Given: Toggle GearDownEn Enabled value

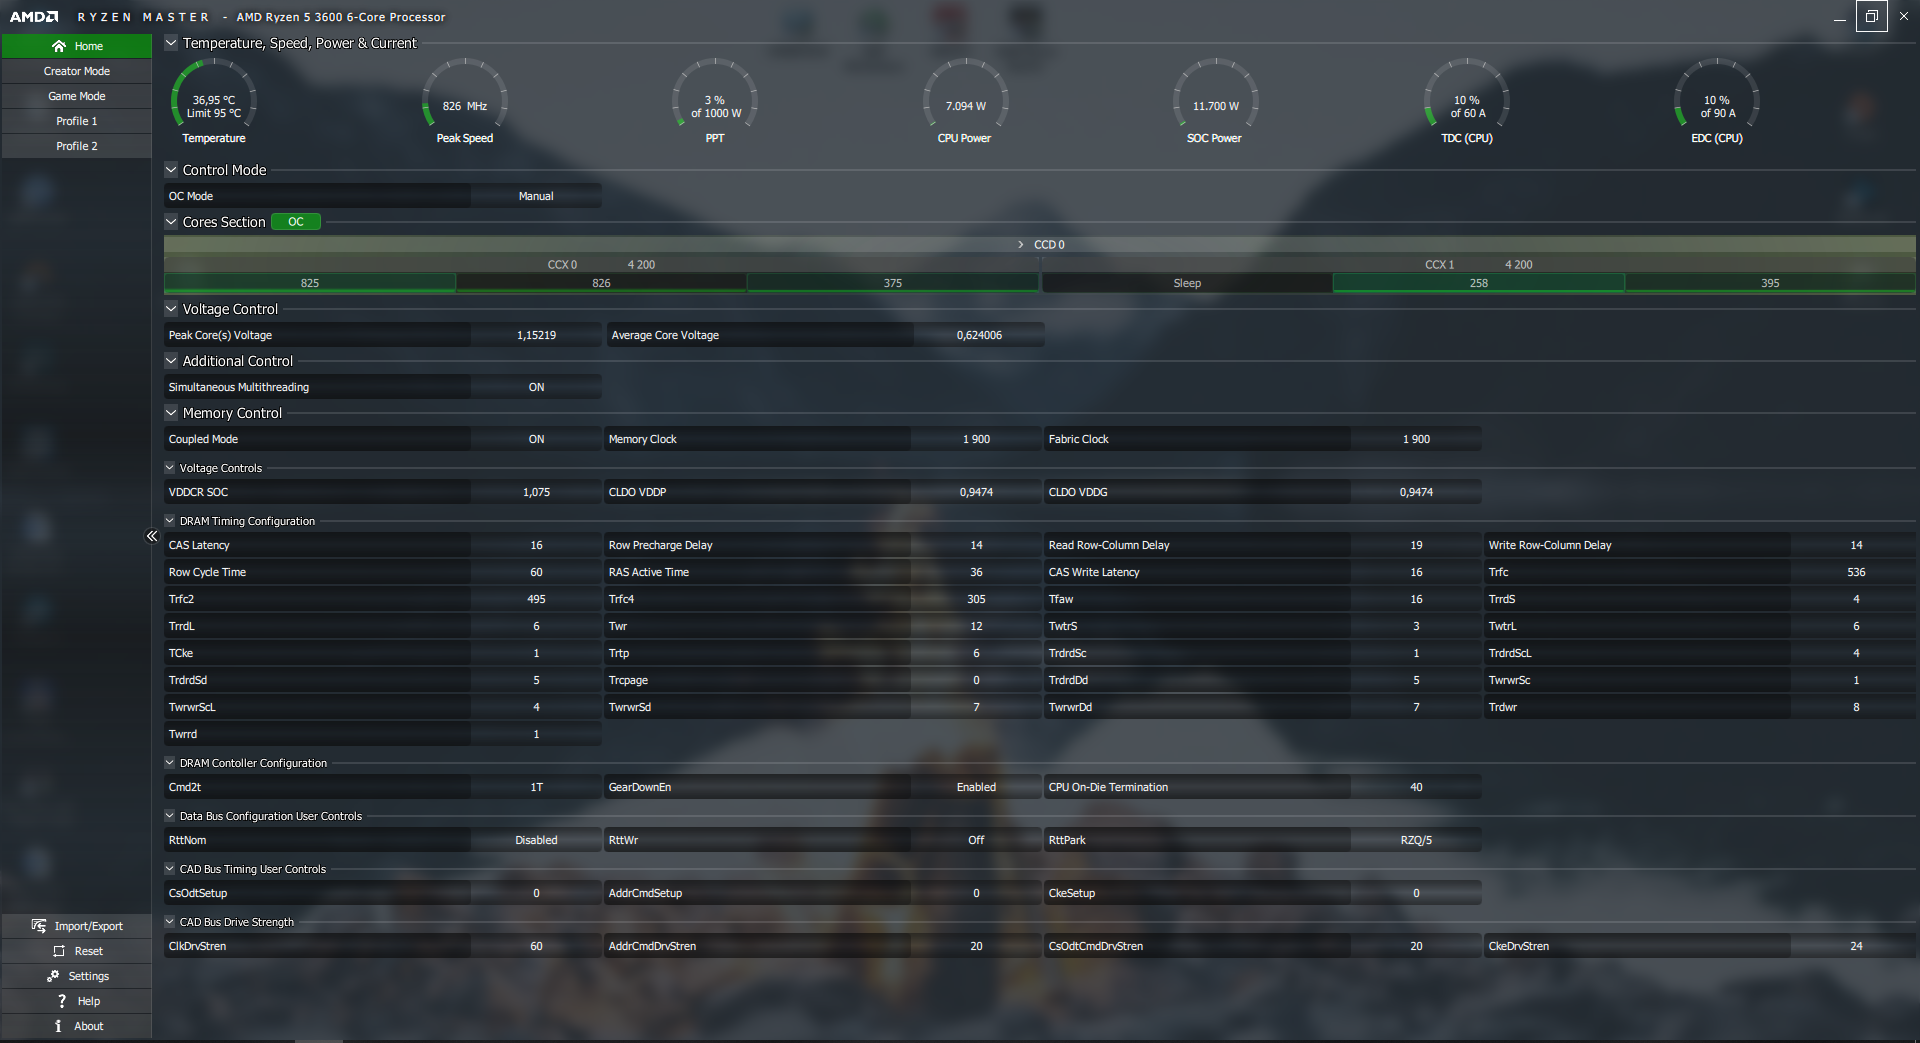Looking at the screenshot, I should pos(976,787).
